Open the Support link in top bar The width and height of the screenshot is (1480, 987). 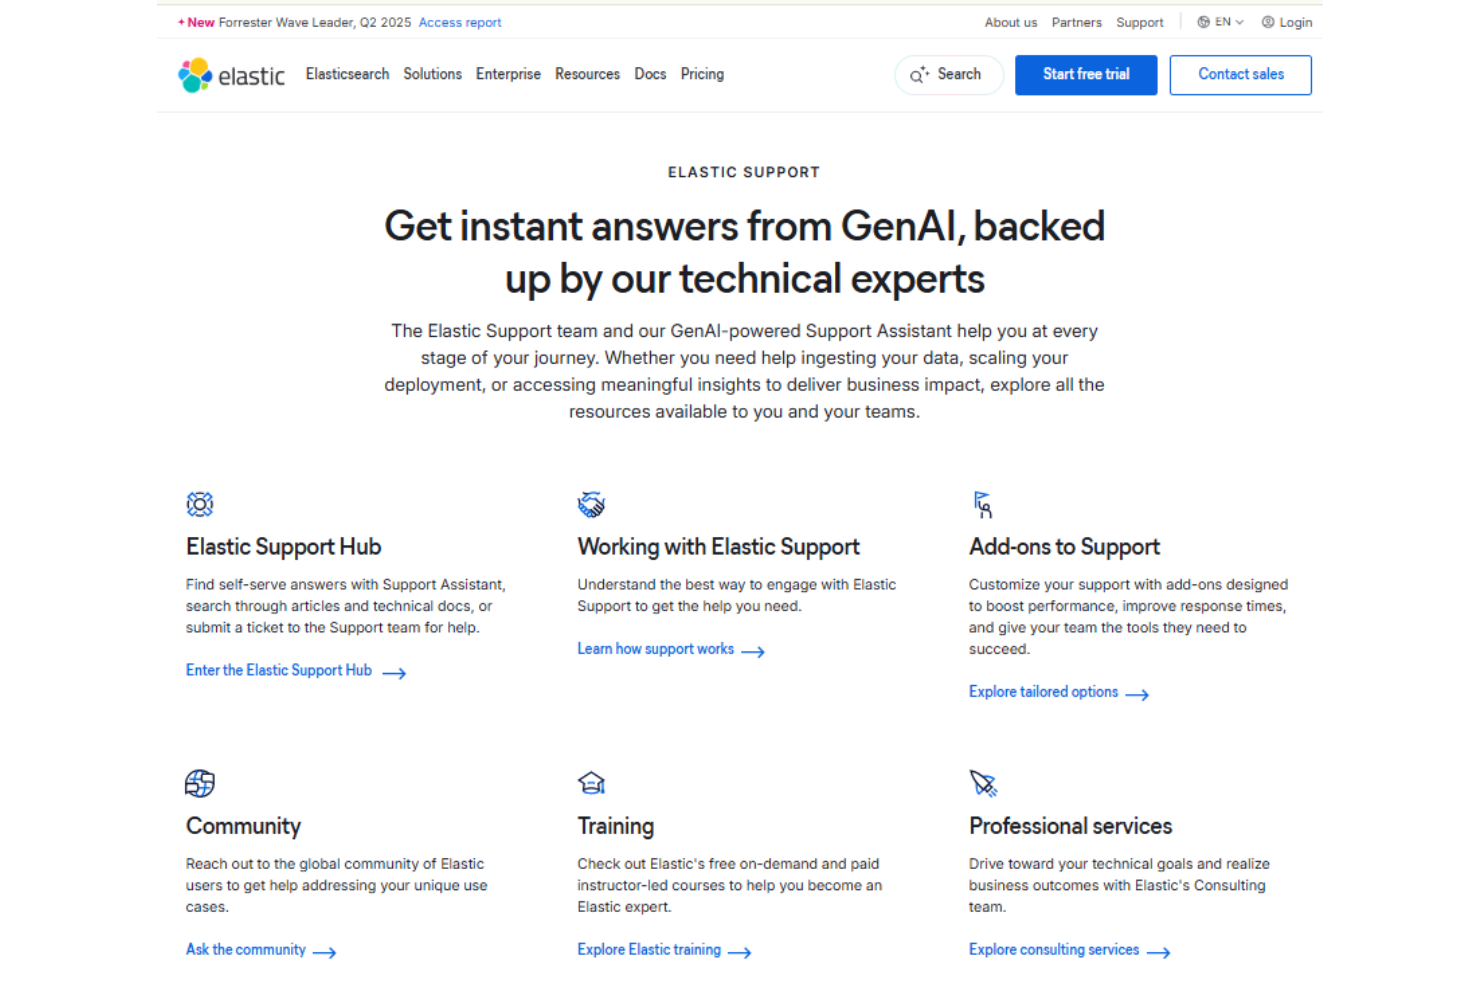pos(1139,22)
